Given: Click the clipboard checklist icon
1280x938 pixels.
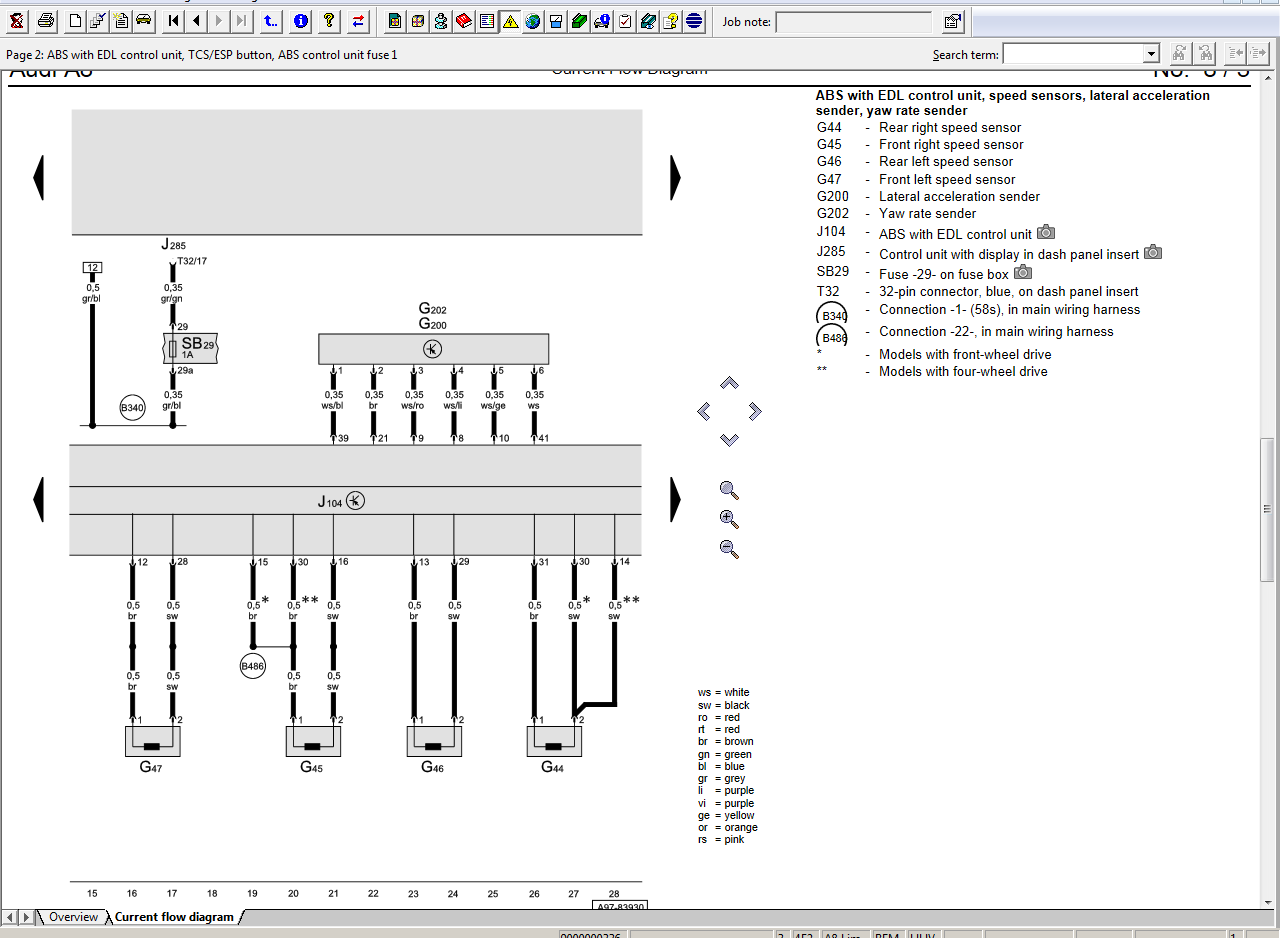Looking at the screenshot, I should [625, 20].
